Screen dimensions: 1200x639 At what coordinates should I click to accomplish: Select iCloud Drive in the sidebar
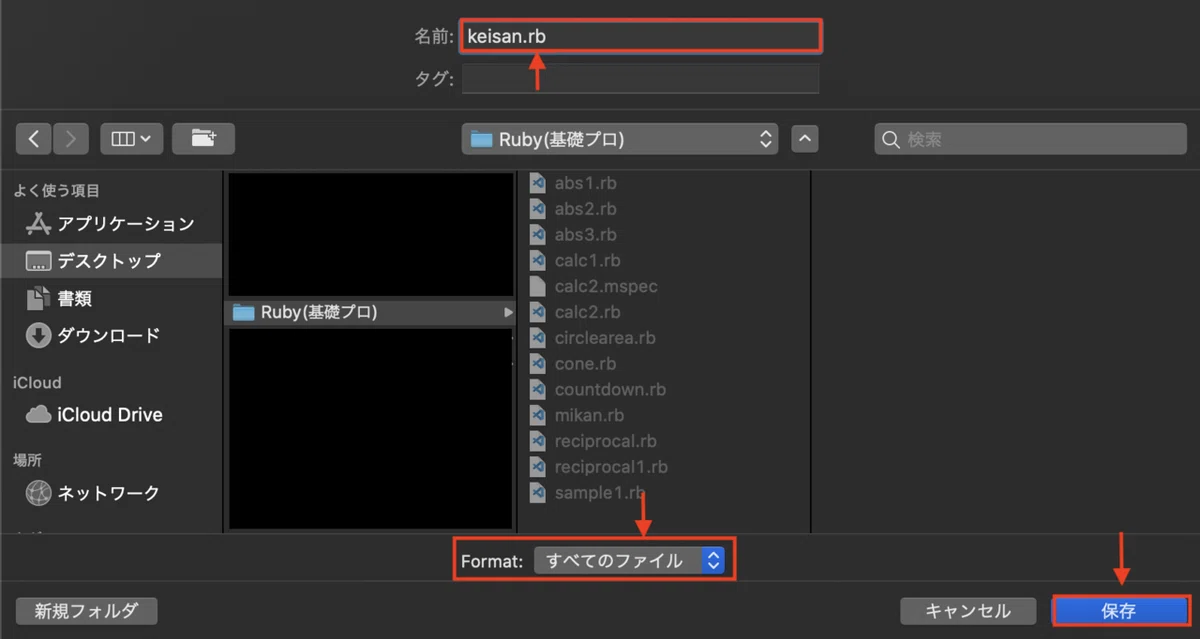(110, 414)
